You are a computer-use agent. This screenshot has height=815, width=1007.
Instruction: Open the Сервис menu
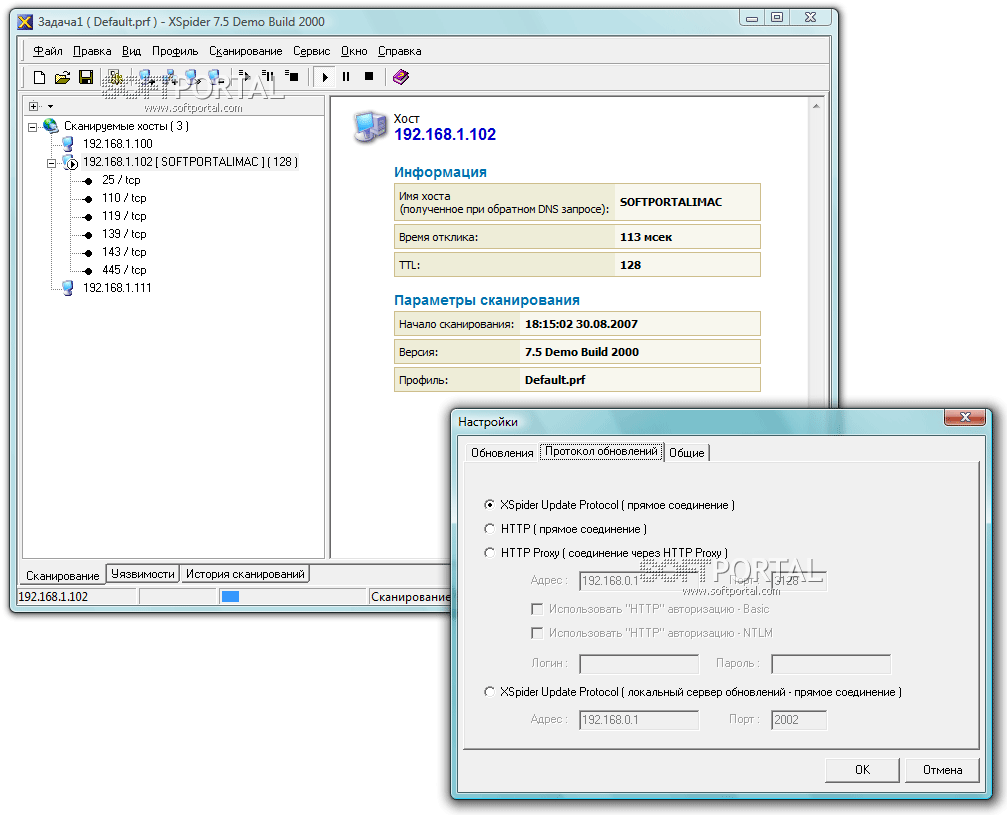pyautogui.click(x=311, y=51)
